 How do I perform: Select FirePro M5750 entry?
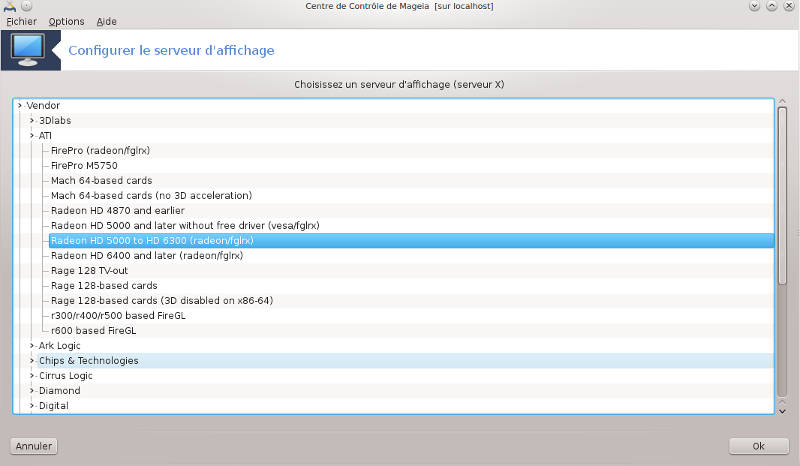(x=84, y=165)
